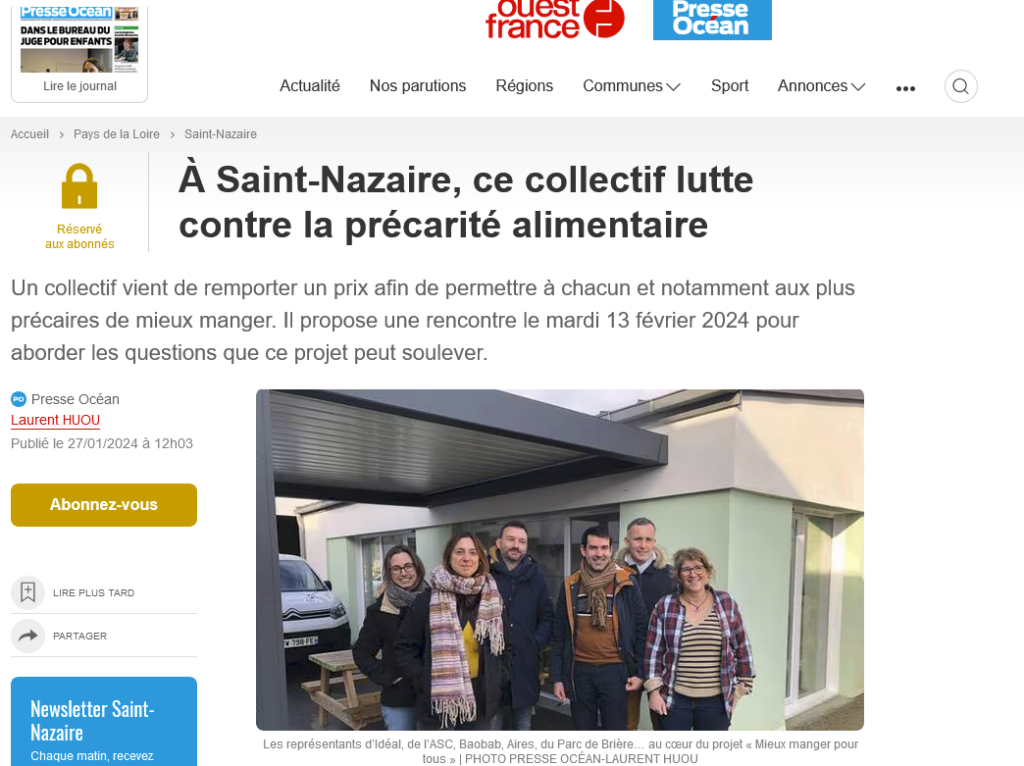Image resolution: width=1024 pixels, height=766 pixels.
Task: Click the Accueil breadcrumb link
Action: tap(29, 134)
